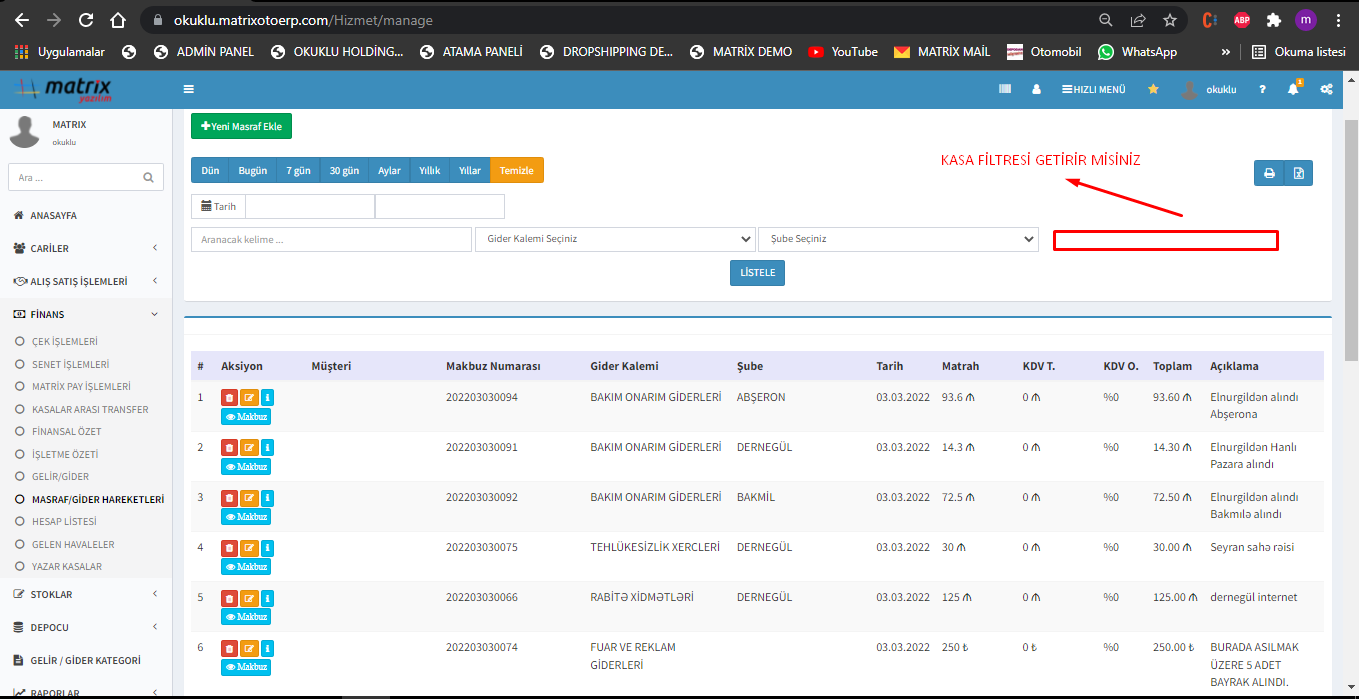The width and height of the screenshot is (1359, 699).
Task: View Makbuz for row 4
Action: (246, 567)
